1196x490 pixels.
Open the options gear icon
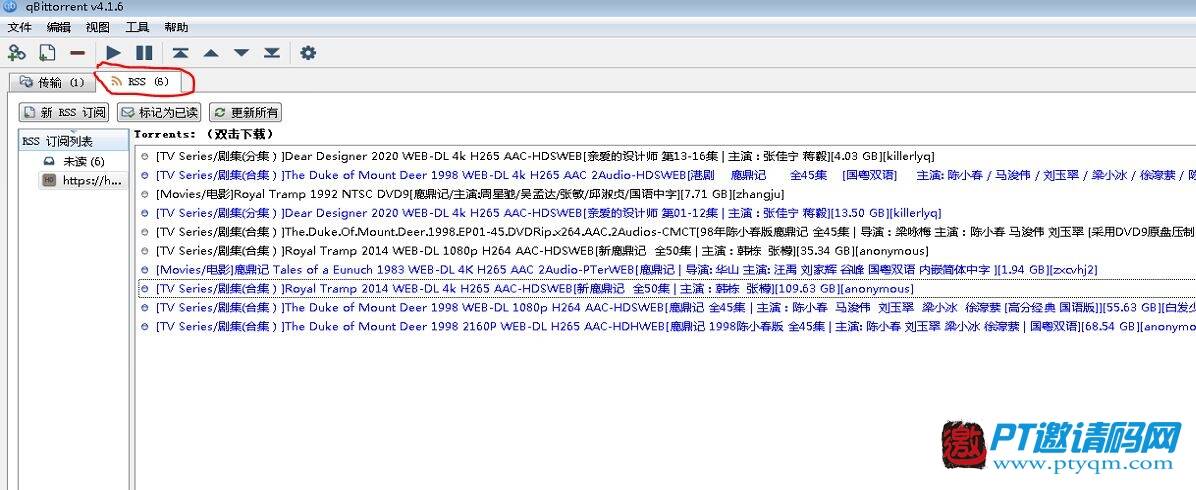[x=308, y=53]
